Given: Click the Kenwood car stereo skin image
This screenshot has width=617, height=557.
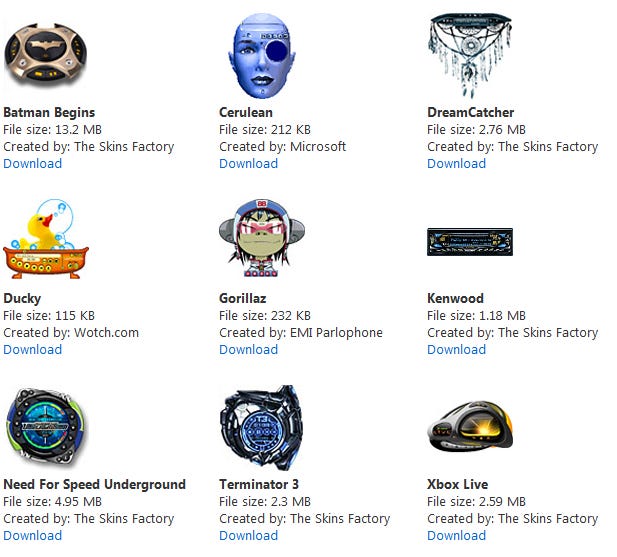Looking at the screenshot, I should pyautogui.click(x=470, y=242).
